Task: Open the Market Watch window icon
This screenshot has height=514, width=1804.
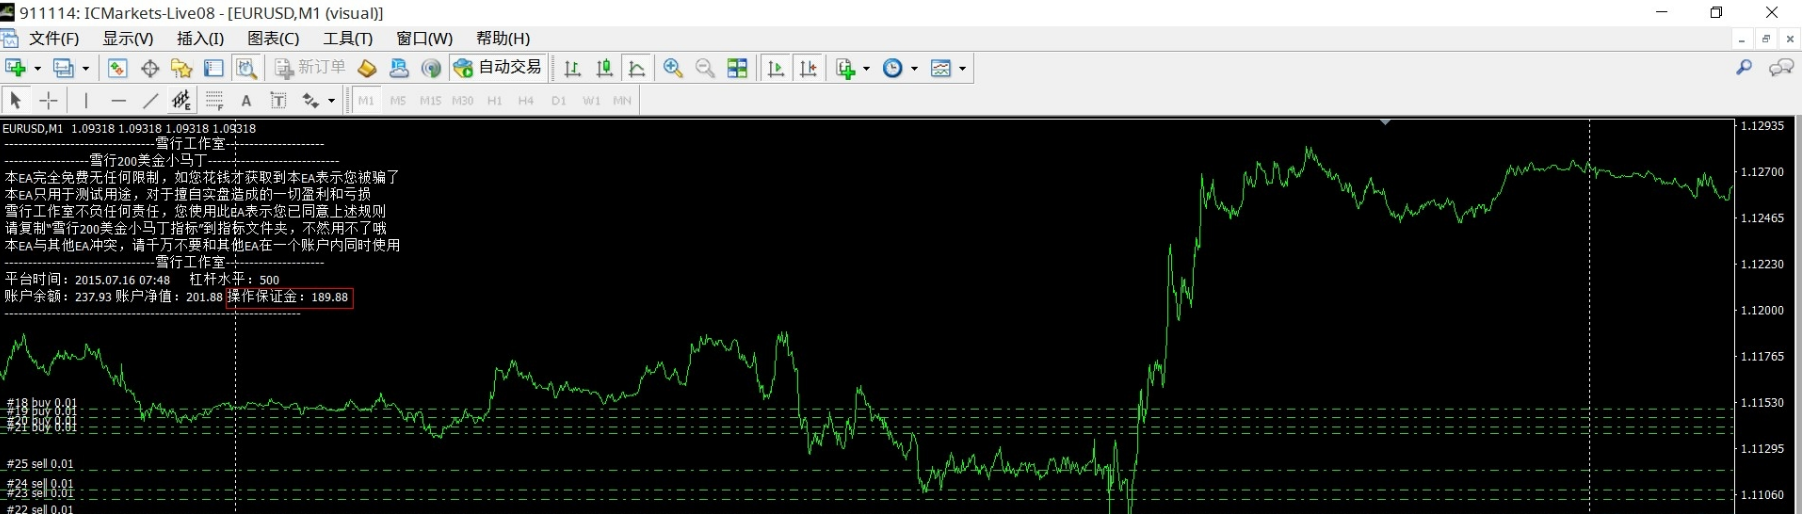Action: pyautogui.click(x=117, y=68)
